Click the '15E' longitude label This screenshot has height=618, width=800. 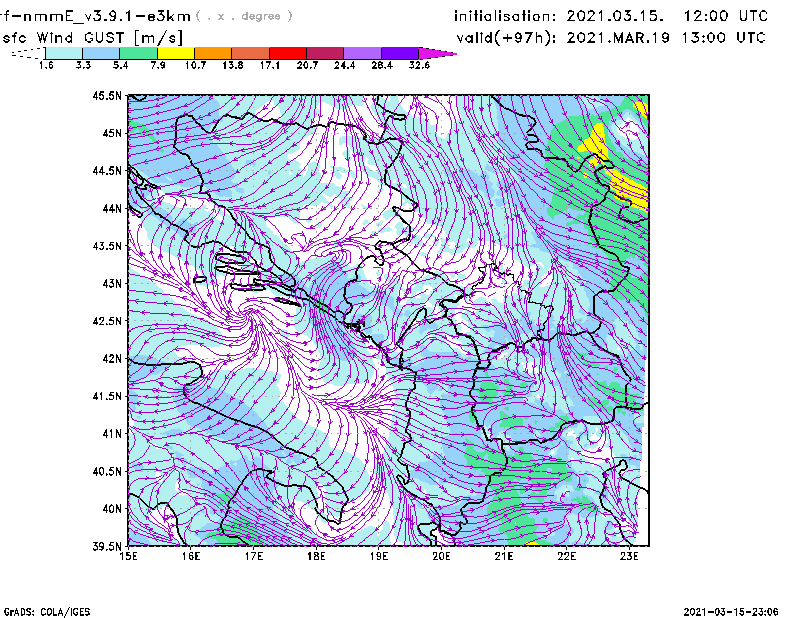coord(128,556)
